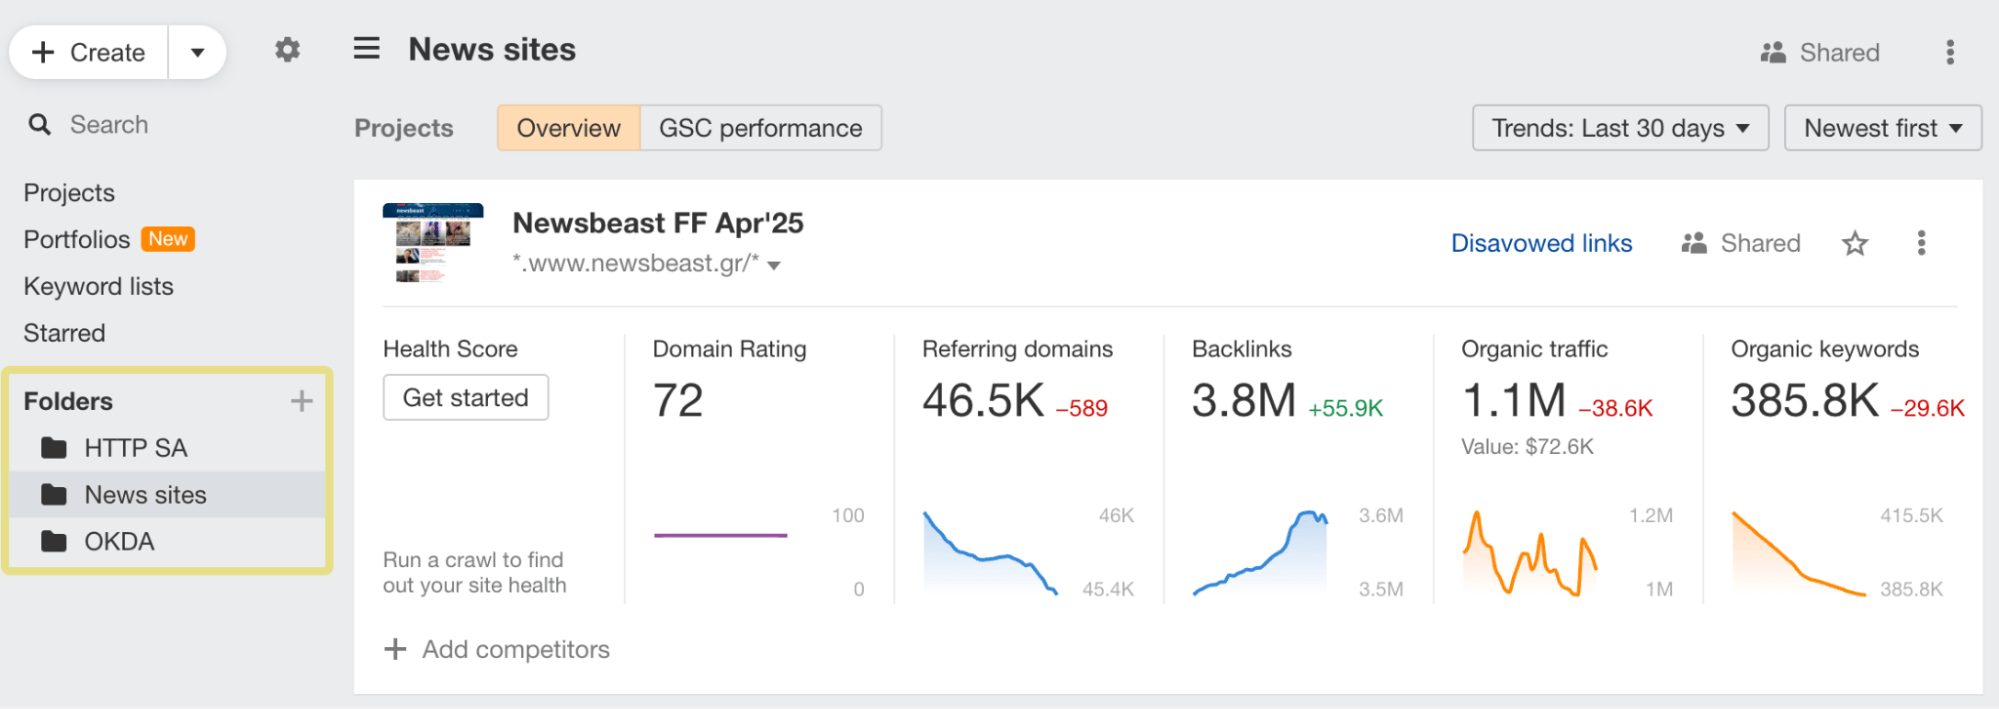1999x709 pixels.
Task: Open the settings gear icon
Action: (x=287, y=50)
